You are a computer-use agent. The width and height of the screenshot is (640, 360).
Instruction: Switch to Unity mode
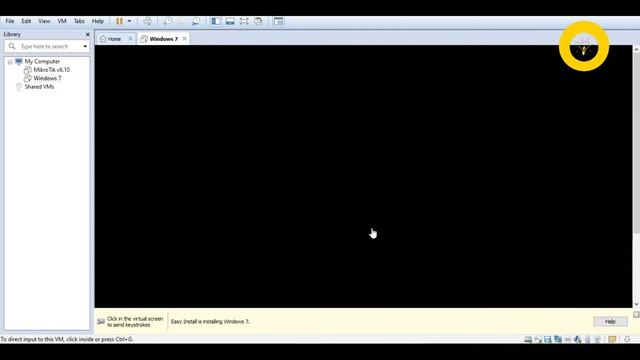[x=258, y=21]
